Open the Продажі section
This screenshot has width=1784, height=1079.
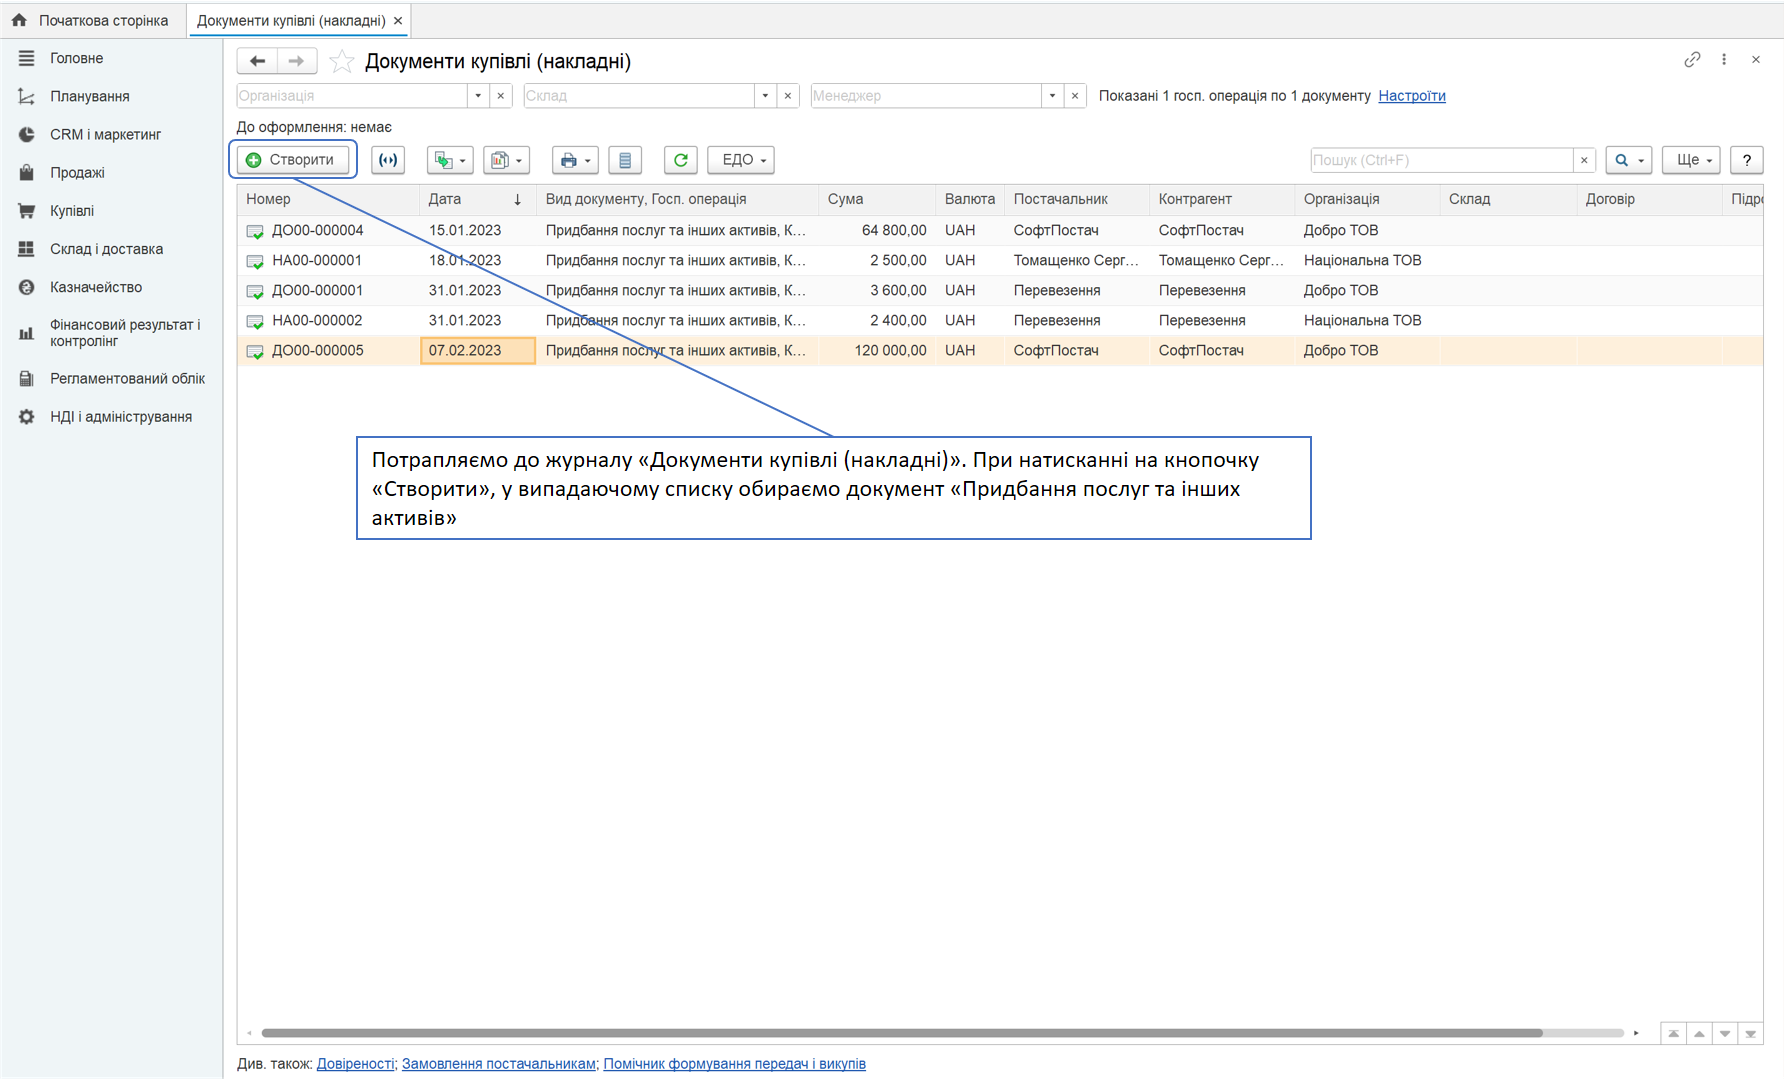77,172
